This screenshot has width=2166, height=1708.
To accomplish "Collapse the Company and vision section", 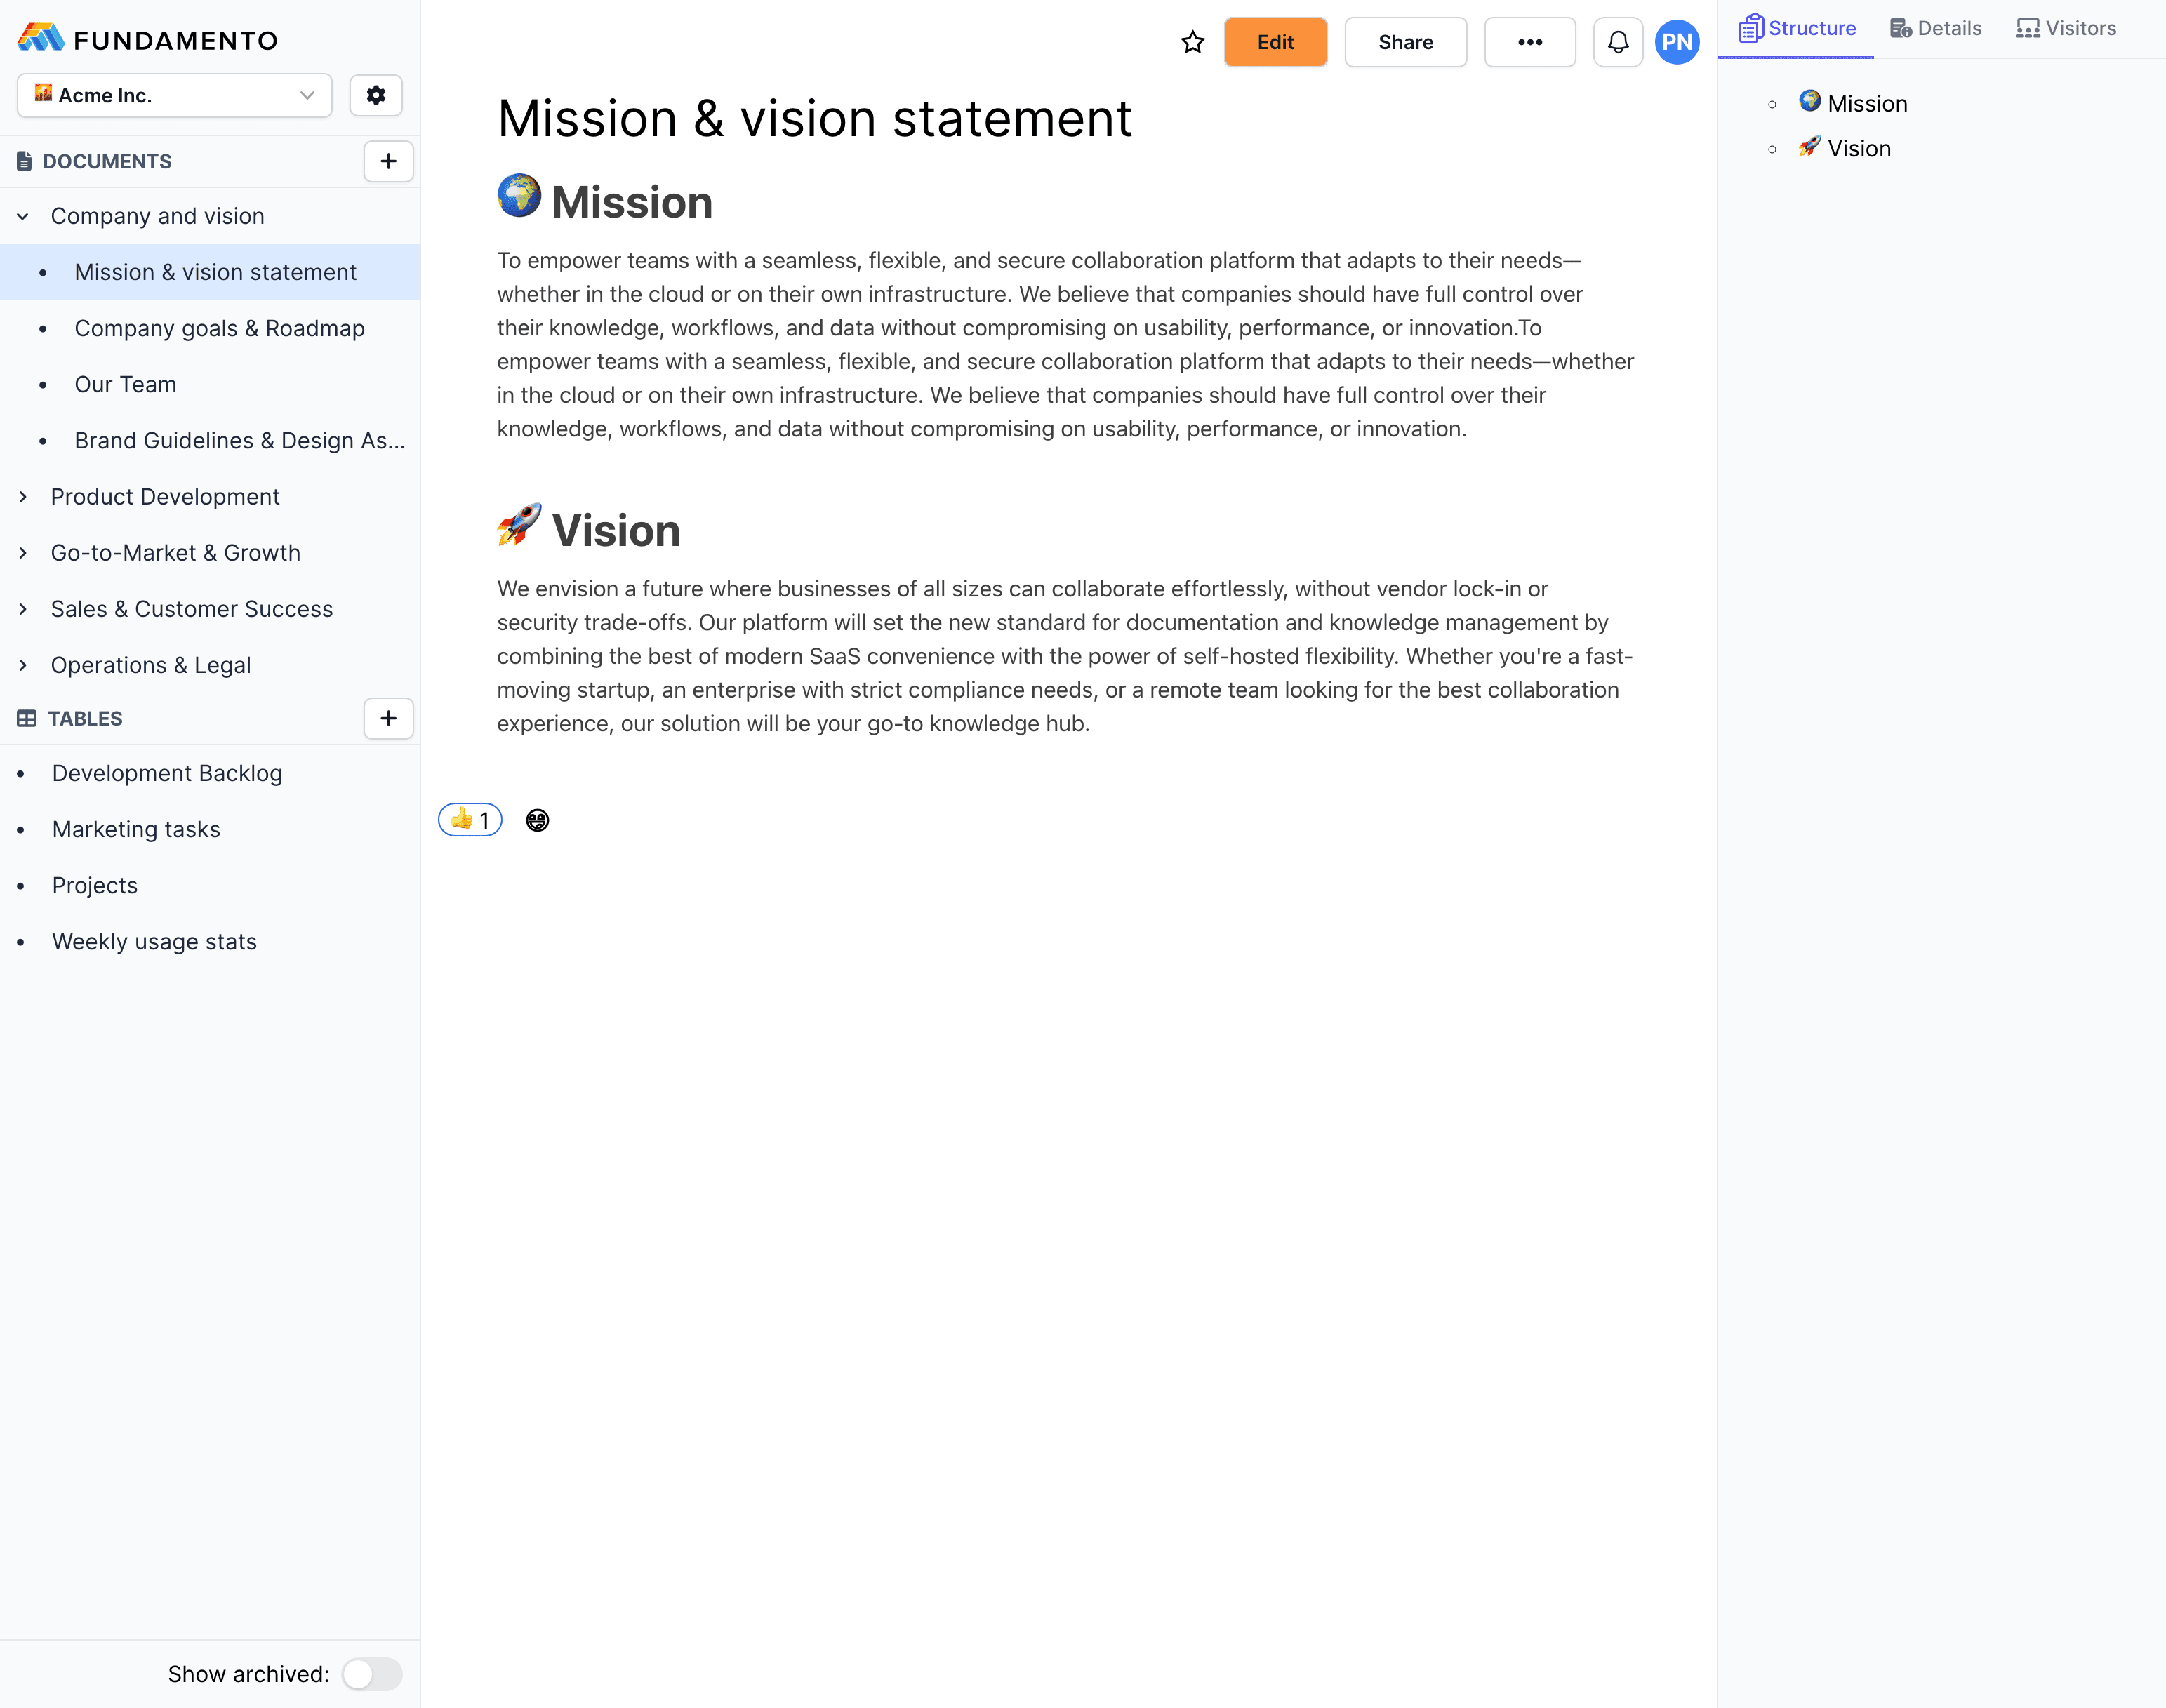I will click(23, 216).
